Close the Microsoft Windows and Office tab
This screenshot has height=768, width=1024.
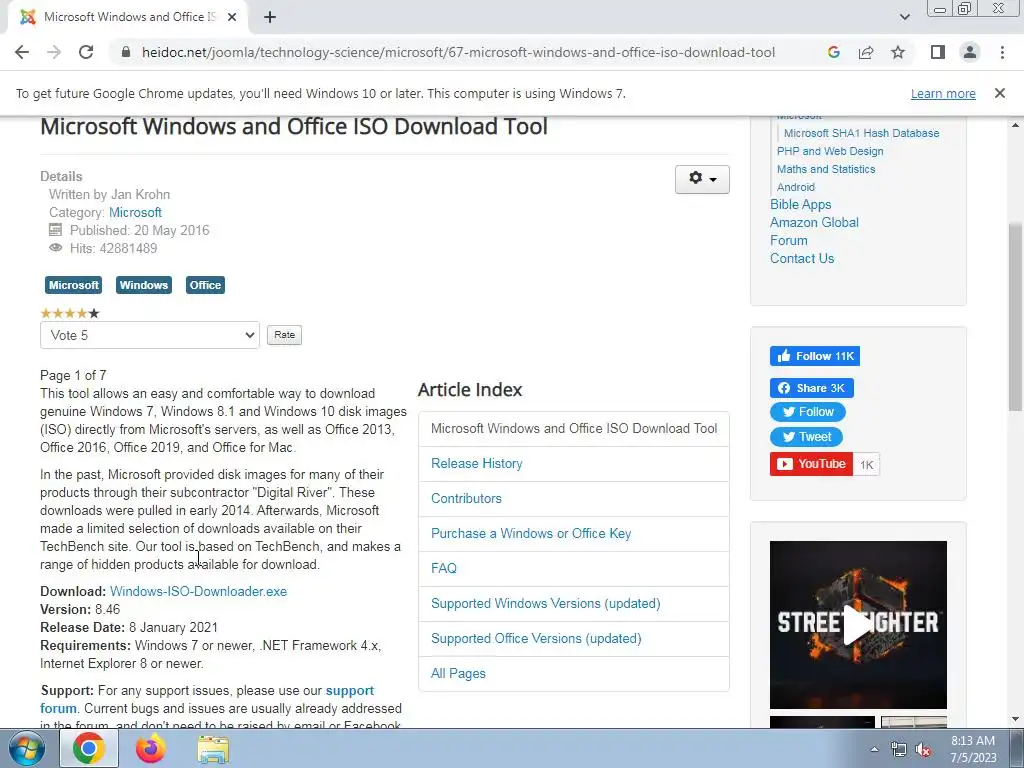[232, 17]
